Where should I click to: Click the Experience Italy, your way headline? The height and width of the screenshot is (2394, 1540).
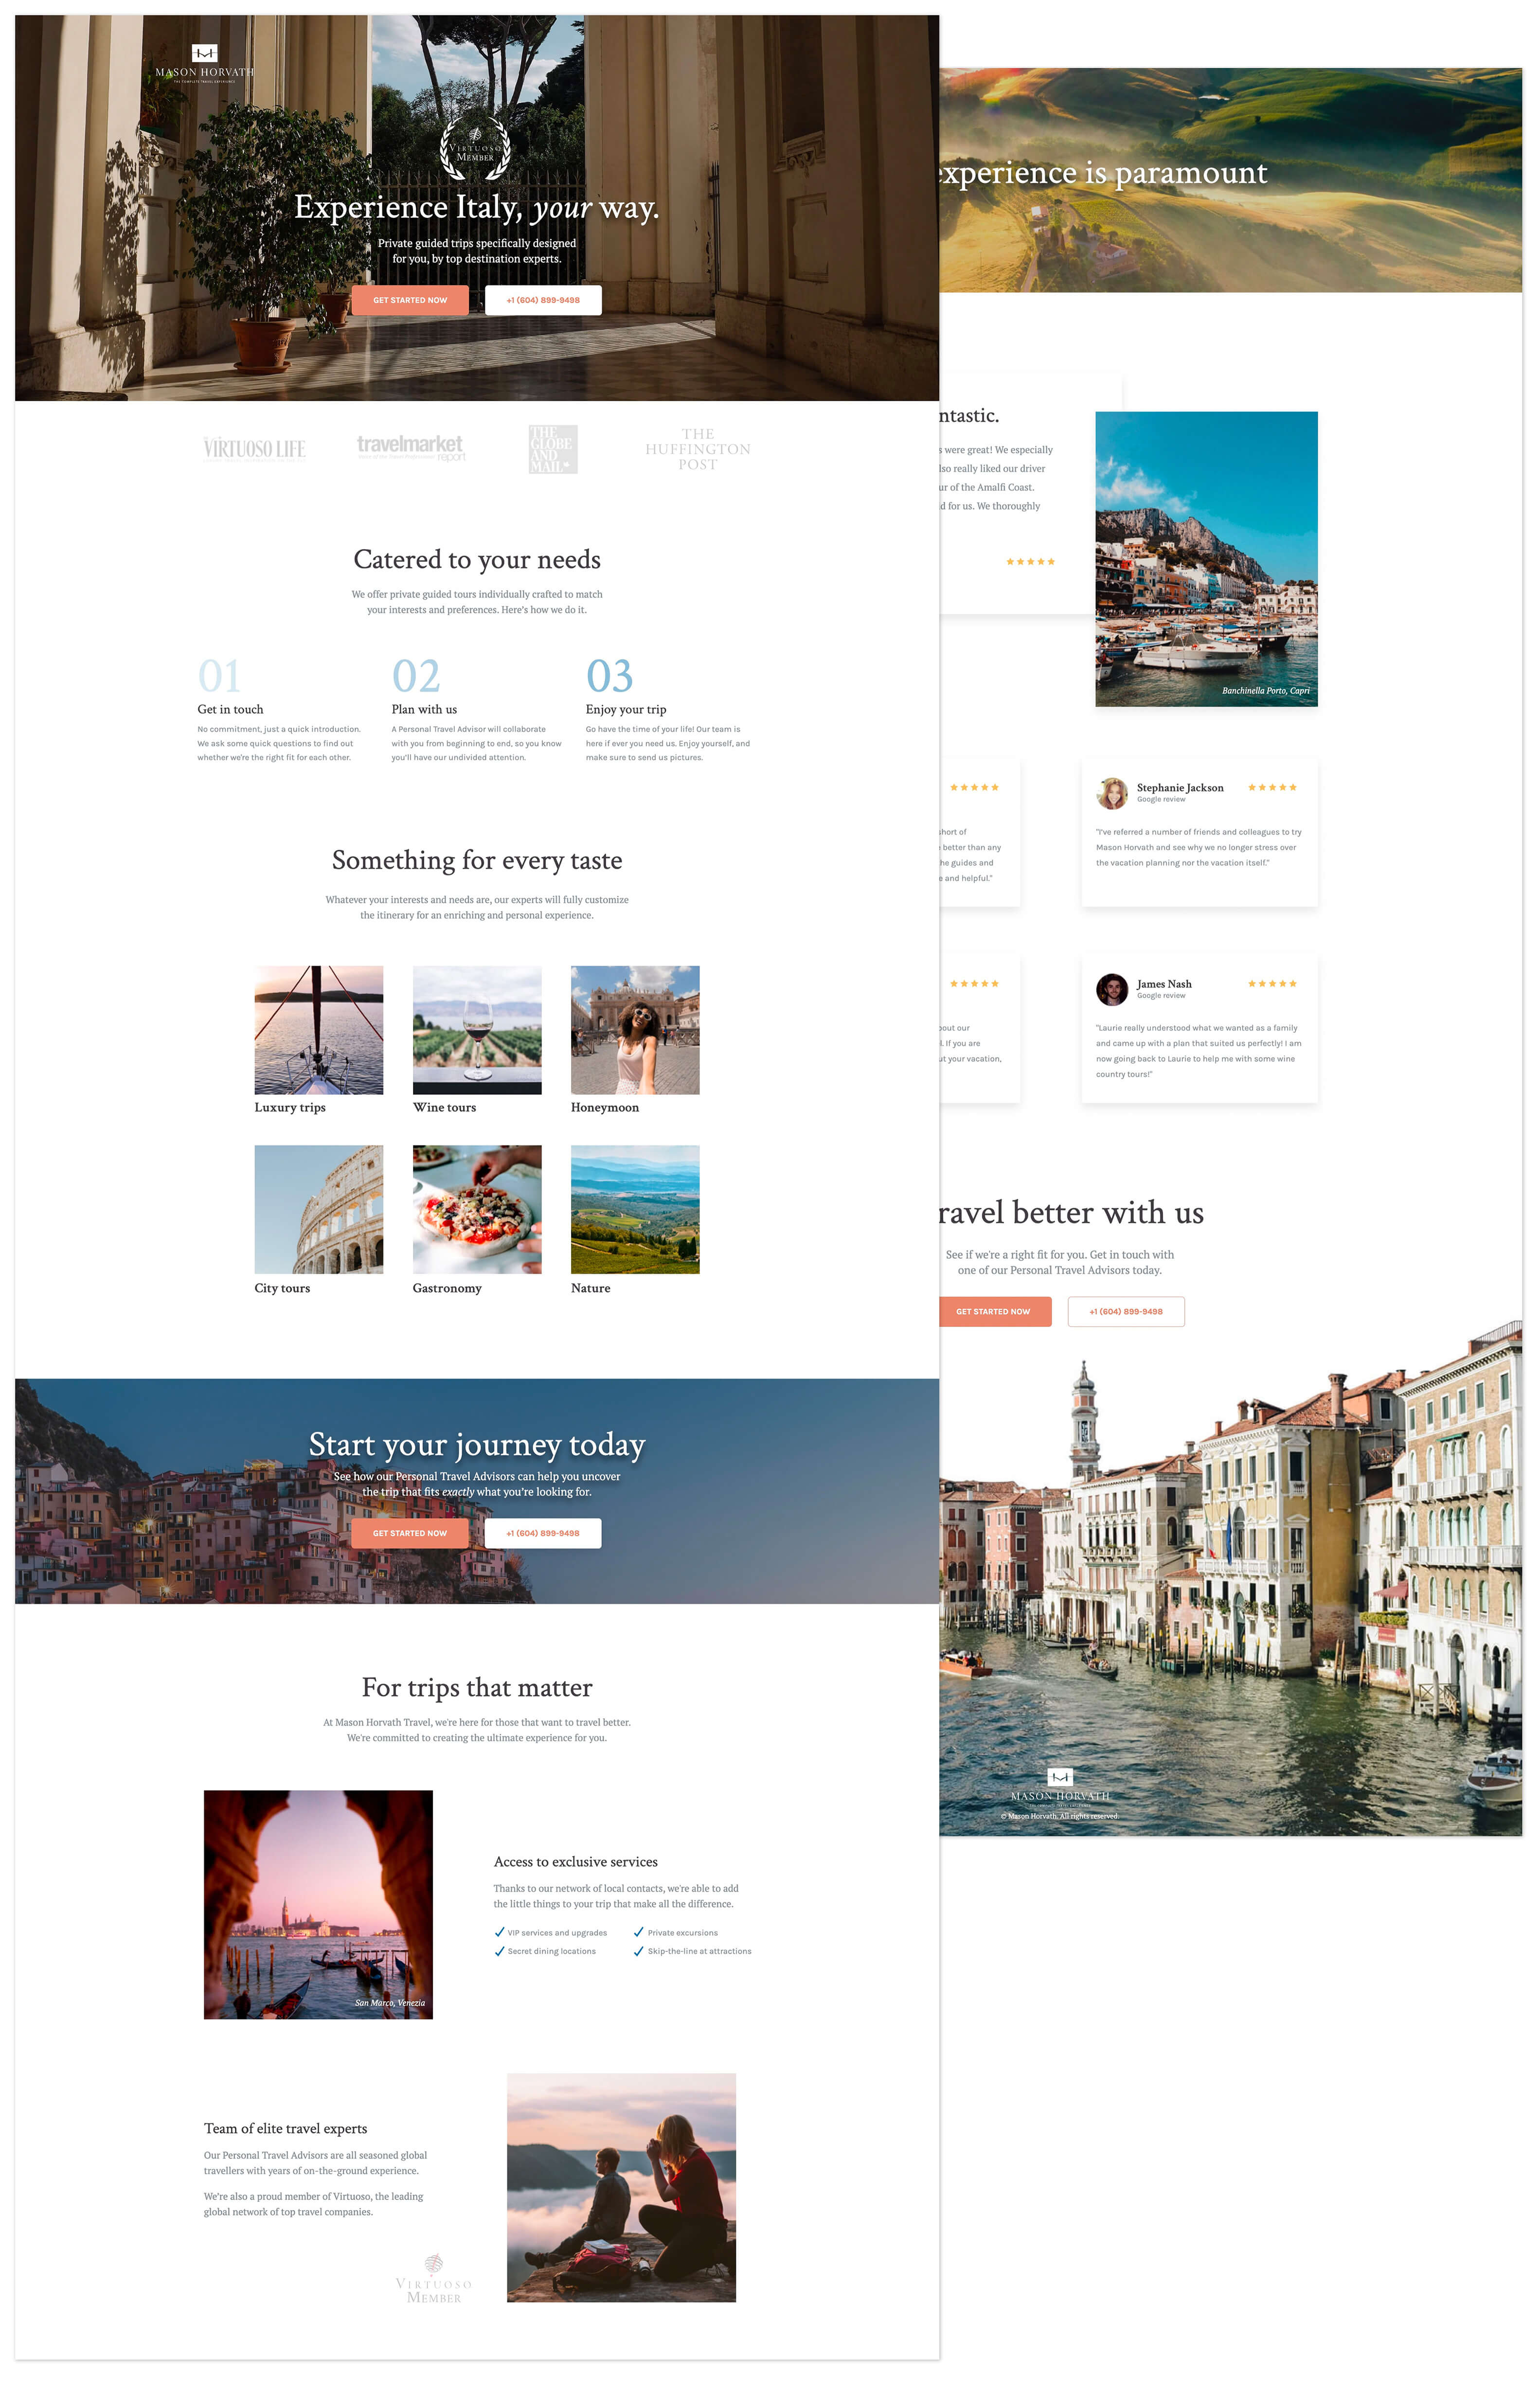click(477, 208)
